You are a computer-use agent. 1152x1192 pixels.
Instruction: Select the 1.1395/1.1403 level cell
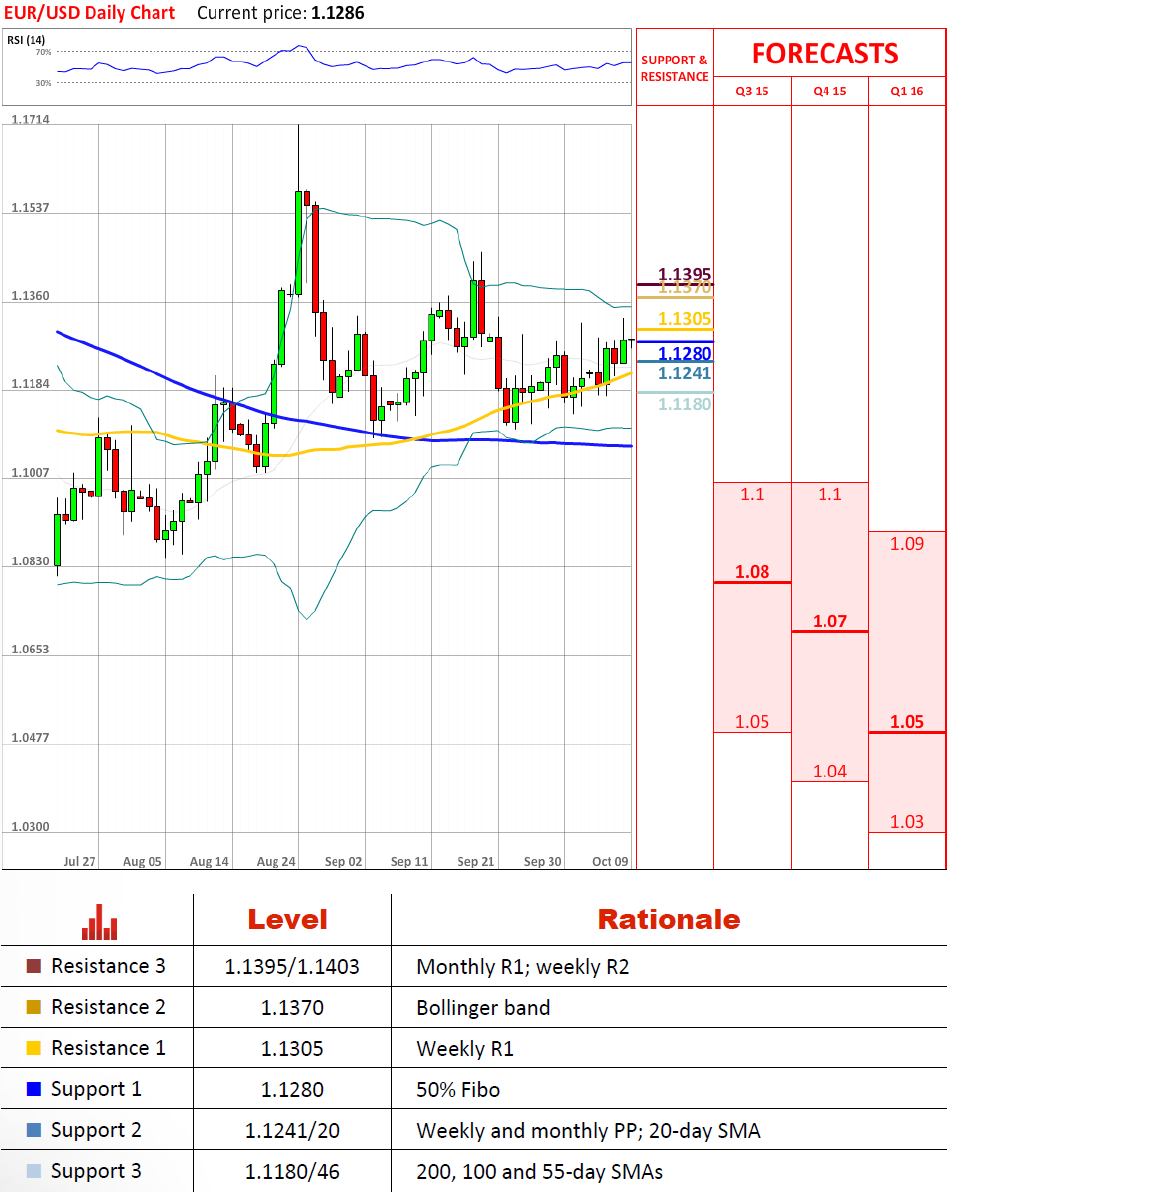click(x=292, y=967)
